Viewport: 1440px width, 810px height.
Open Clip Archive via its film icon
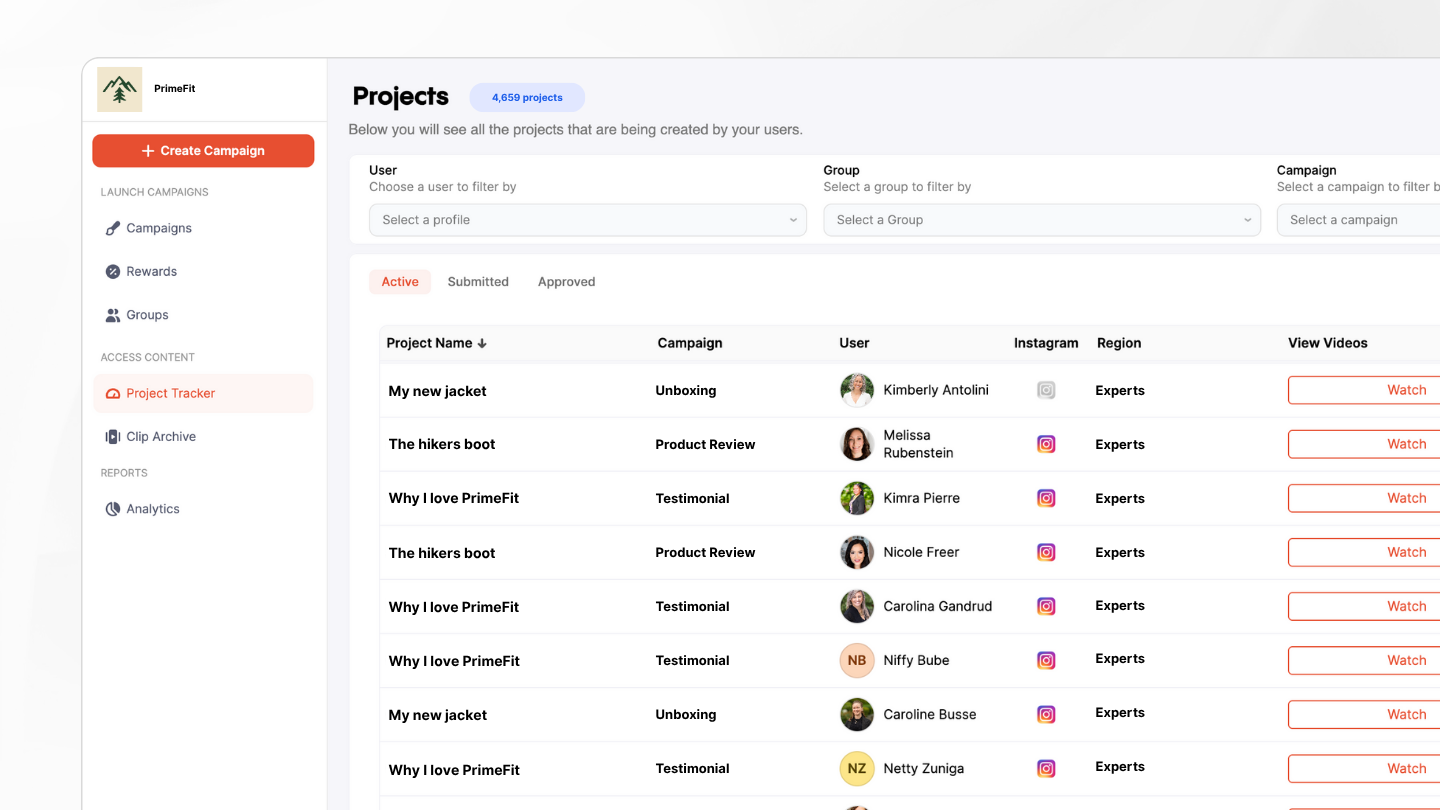(x=113, y=437)
